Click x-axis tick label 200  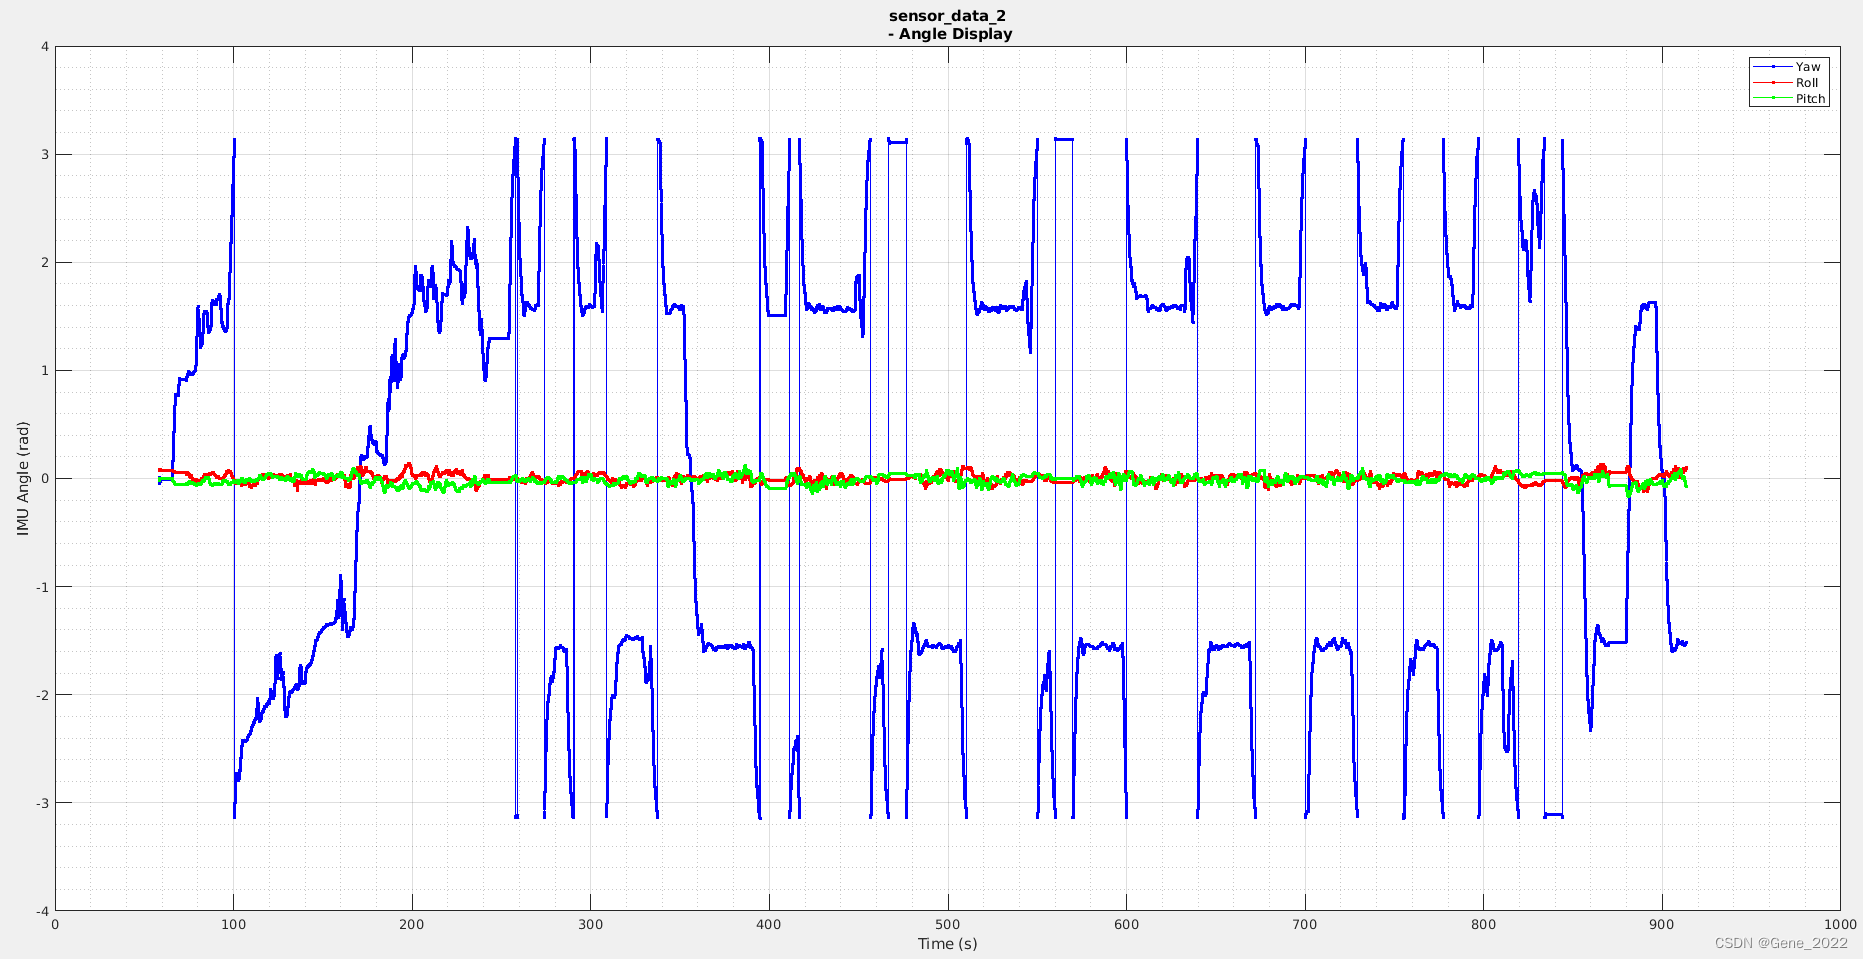[411, 925]
